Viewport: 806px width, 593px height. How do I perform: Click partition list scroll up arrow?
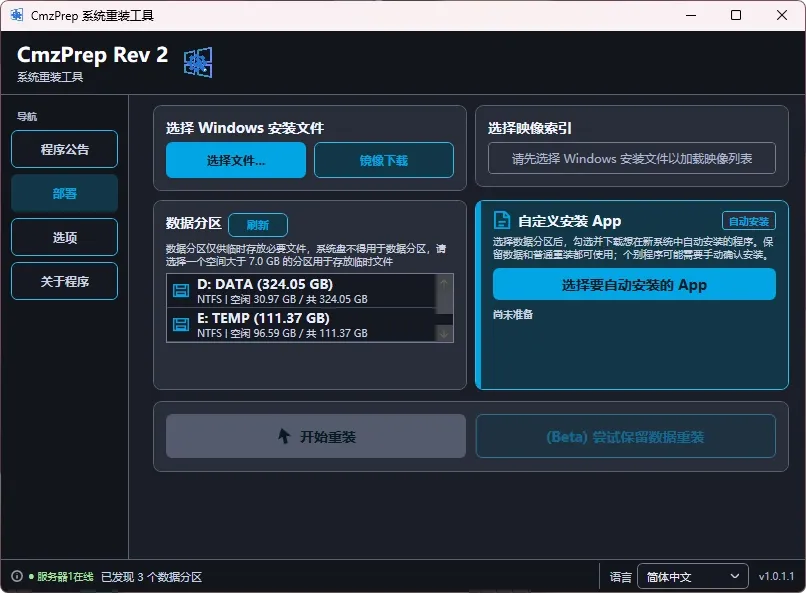tap(444, 283)
